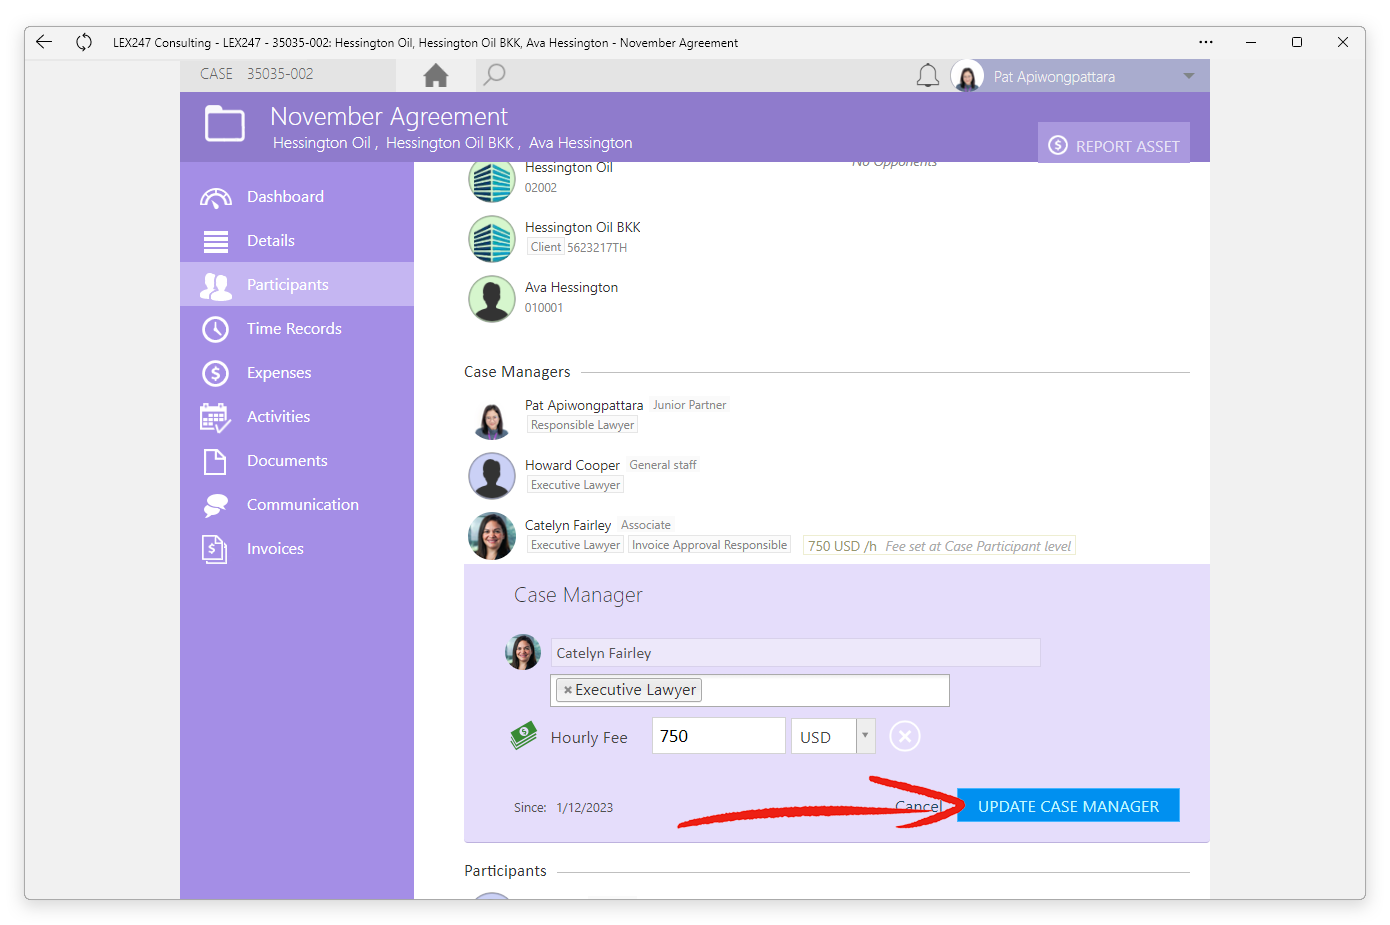Click the Cancel link
1390x925 pixels.
click(x=918, y=806)
